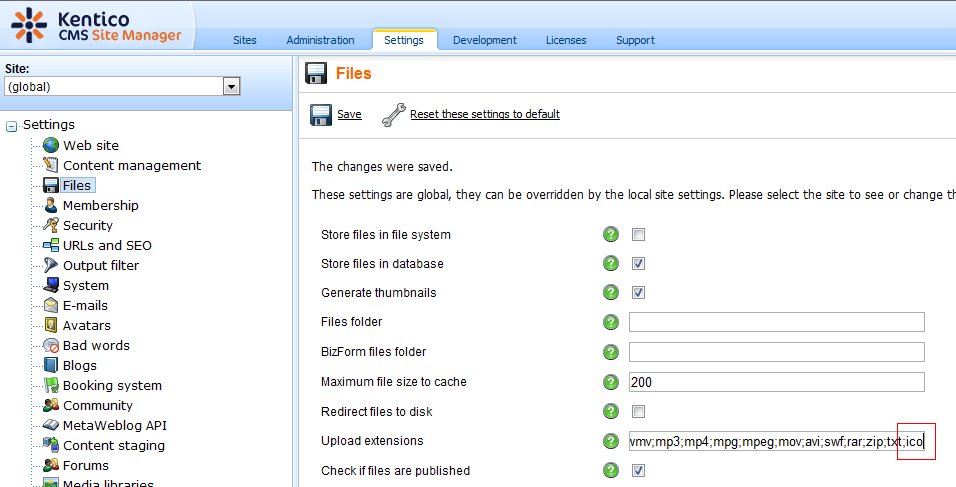Toggle the Generate thumbnails checkbox
The height and width of the screenshot is (487, 956).
[638, 293]
